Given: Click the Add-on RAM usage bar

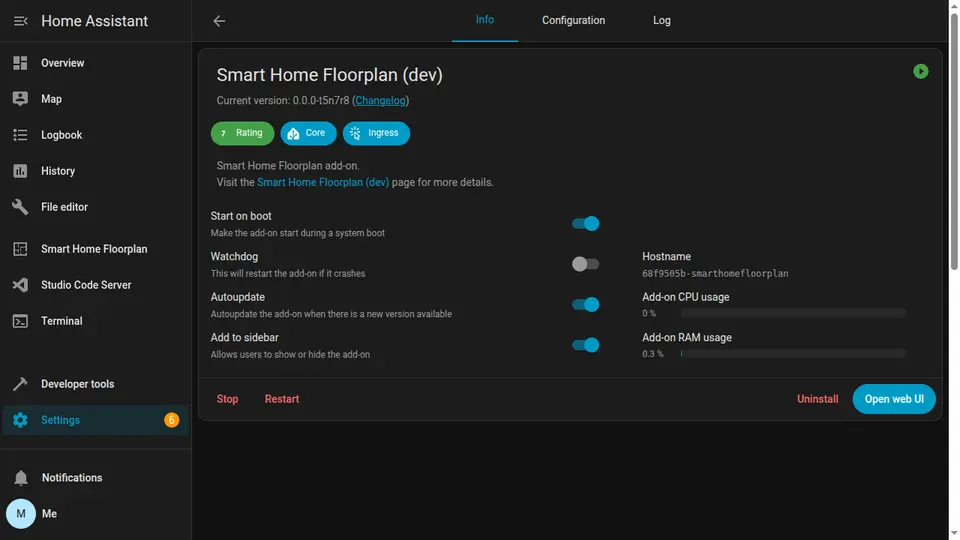Looking at the screenshot, I should (x=793, y=354).
